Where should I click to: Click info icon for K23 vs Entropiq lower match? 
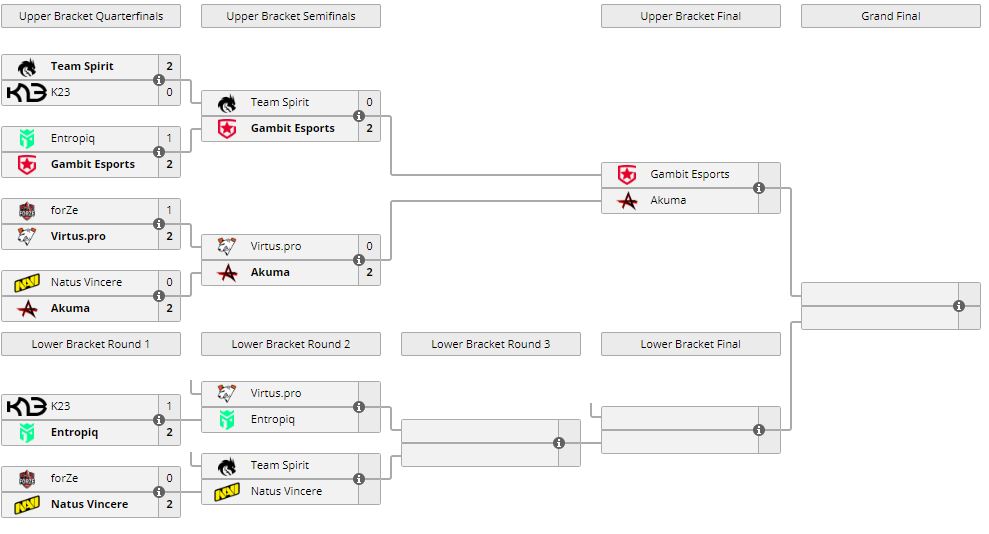tap(159, 420)
